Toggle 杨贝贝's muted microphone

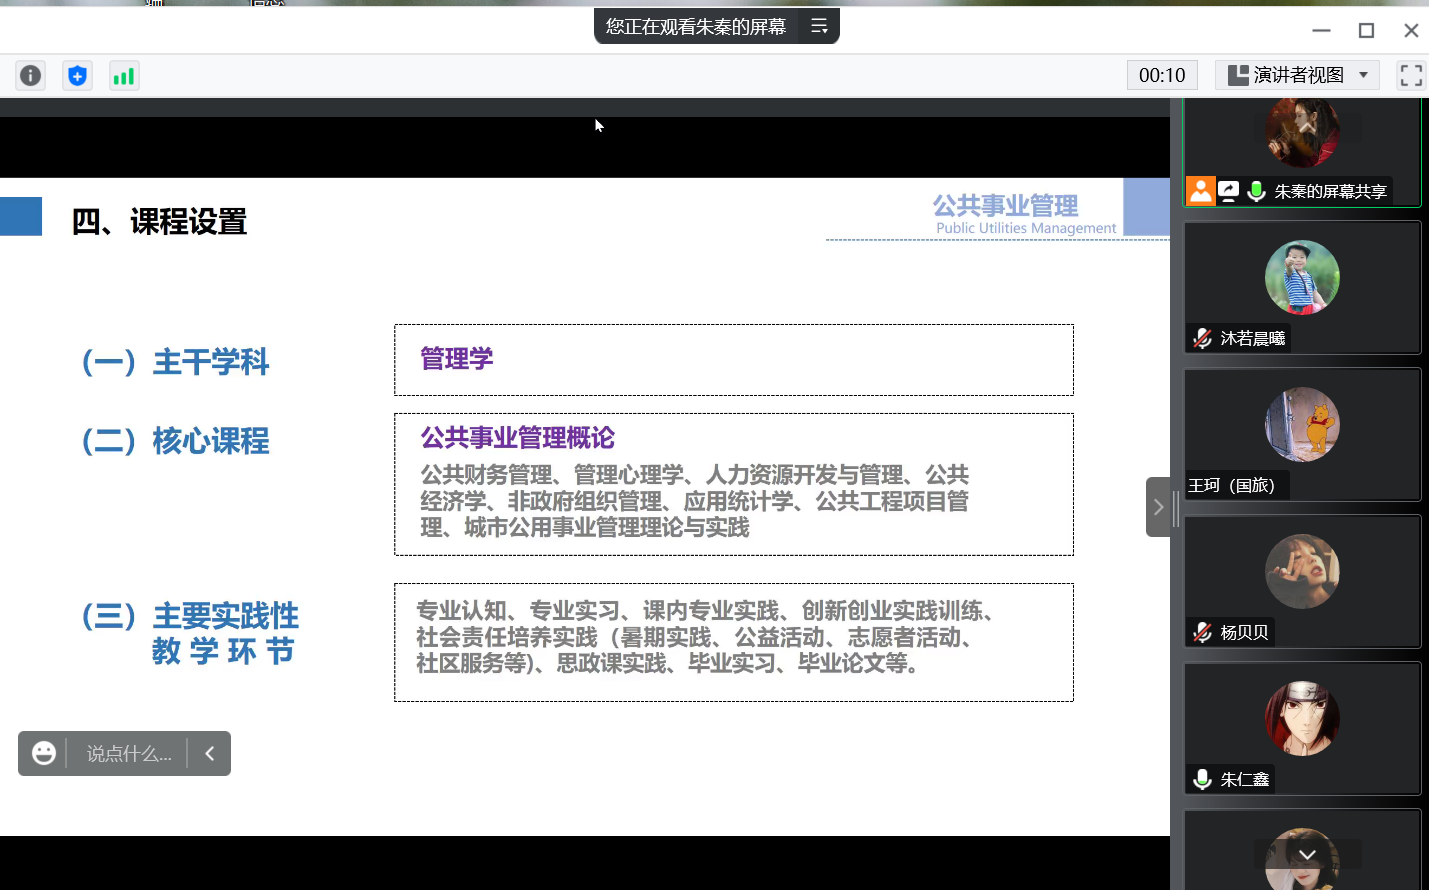[1203, 633]
